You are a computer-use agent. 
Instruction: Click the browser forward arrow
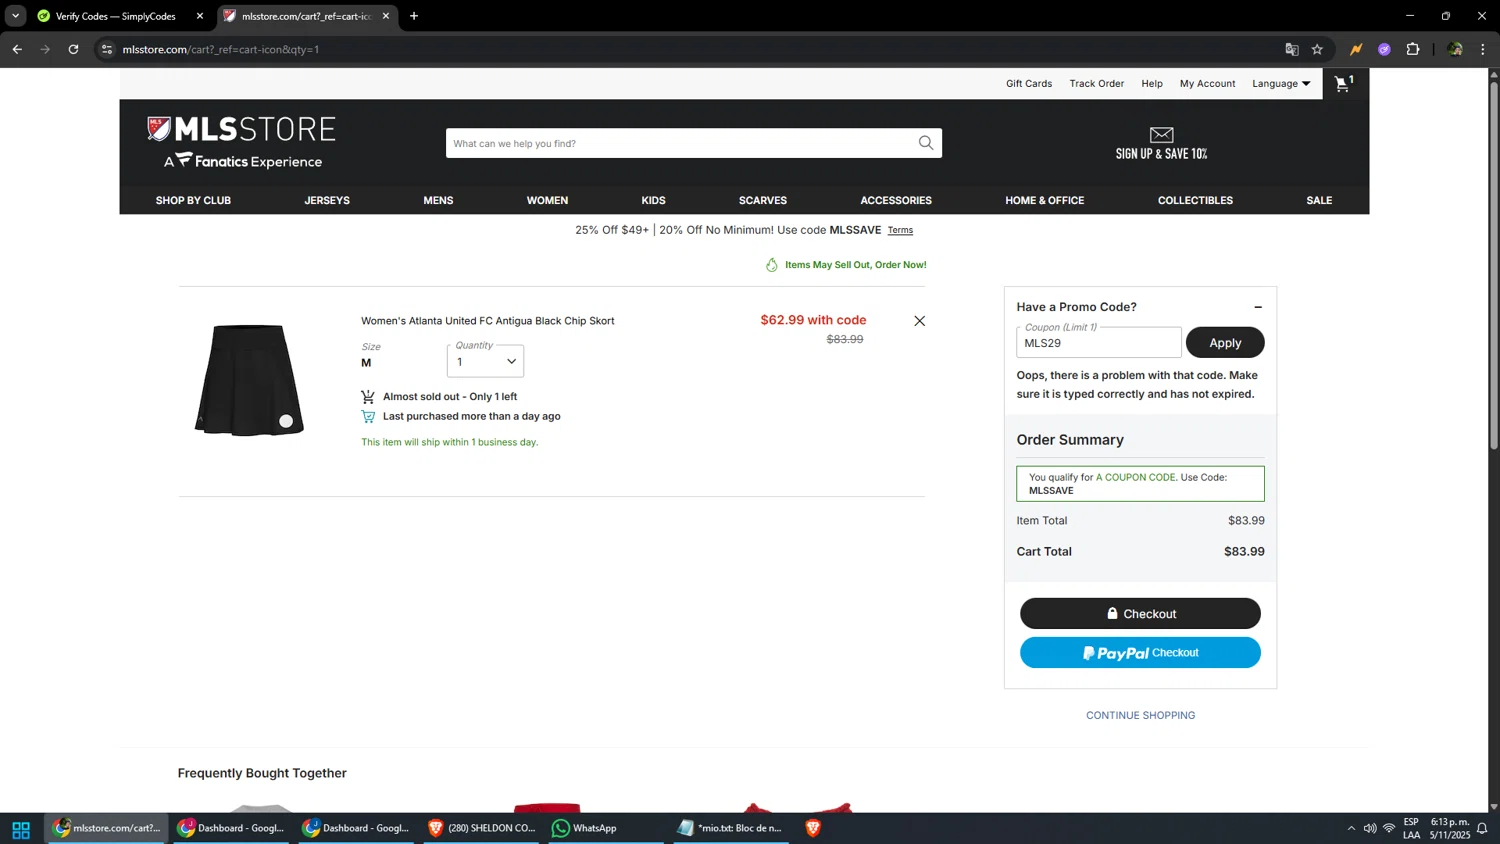point(45,49)
